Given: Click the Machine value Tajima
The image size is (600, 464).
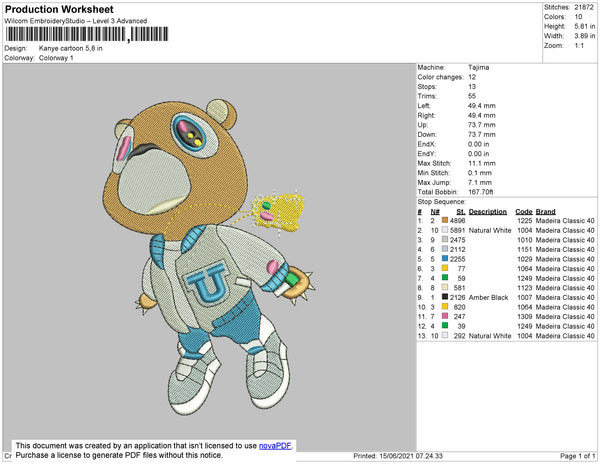Looking at the screenshot, I should point(479,67).
